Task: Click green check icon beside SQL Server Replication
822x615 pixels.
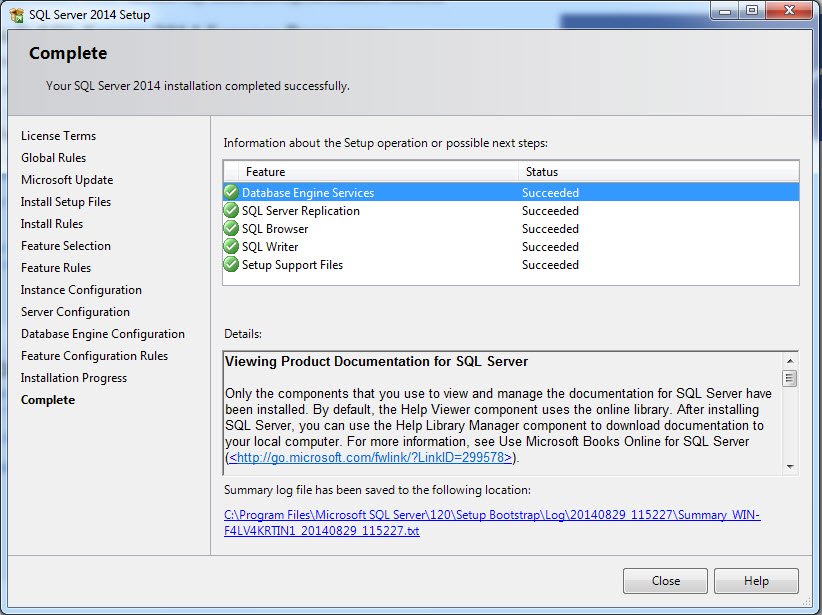Action: pyautogui.click(x=231, y=210)
